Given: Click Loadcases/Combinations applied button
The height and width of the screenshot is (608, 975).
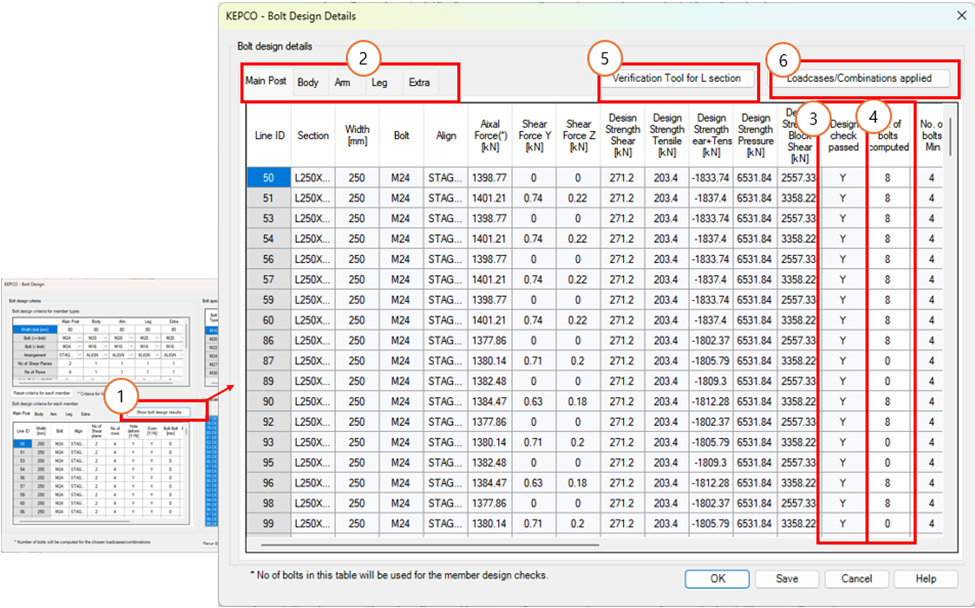Looking at the screenshot, I should coord(859,78).
